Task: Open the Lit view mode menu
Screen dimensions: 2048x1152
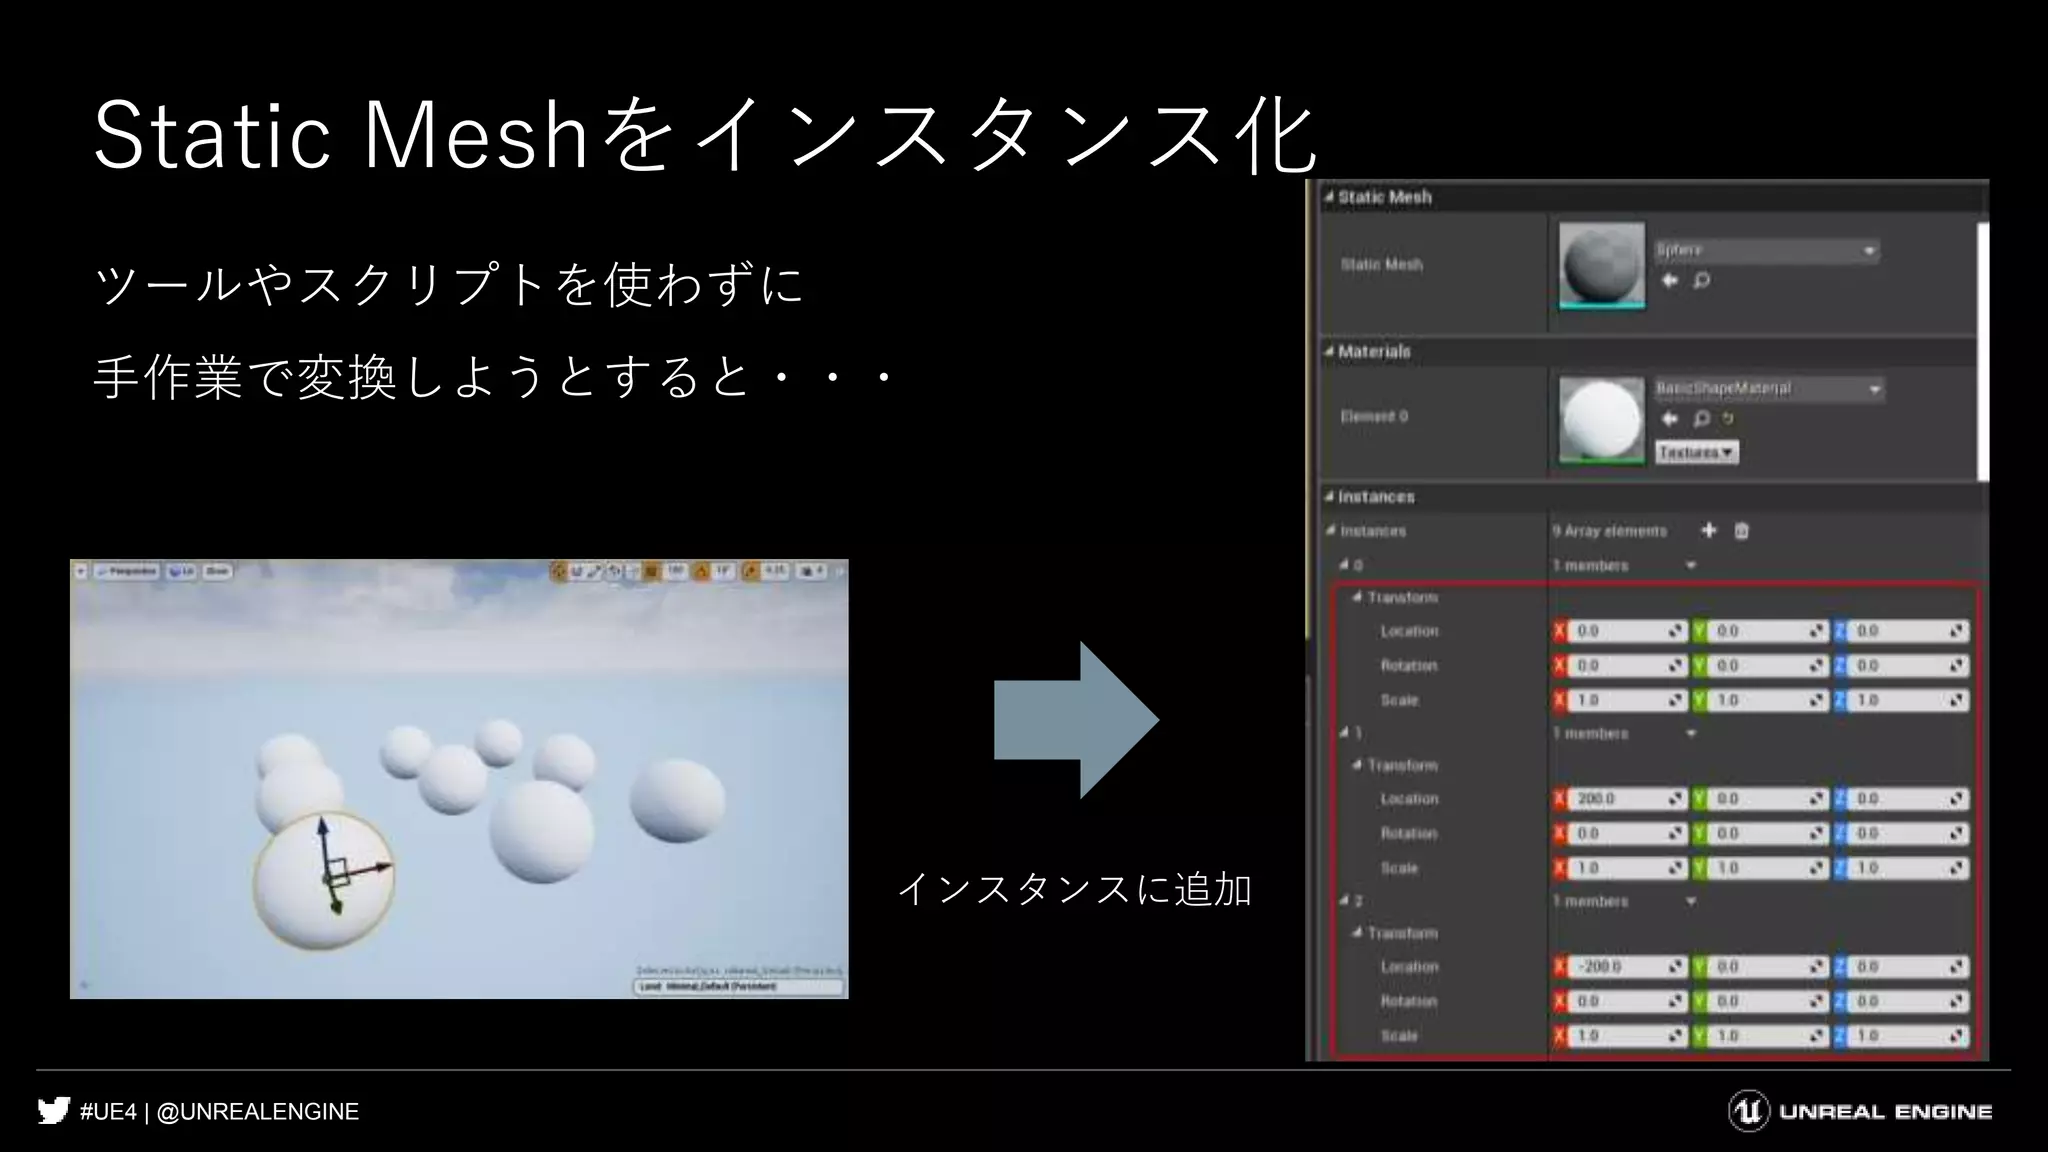Action: click(181, 571)
